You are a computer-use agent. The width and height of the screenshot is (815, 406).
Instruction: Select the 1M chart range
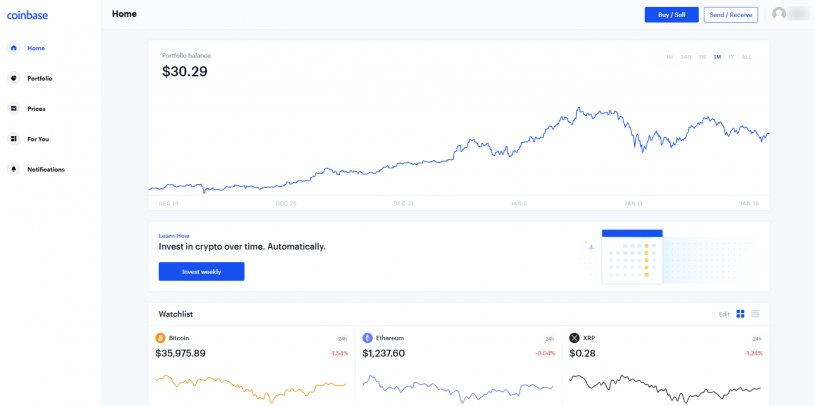point(717,57)
